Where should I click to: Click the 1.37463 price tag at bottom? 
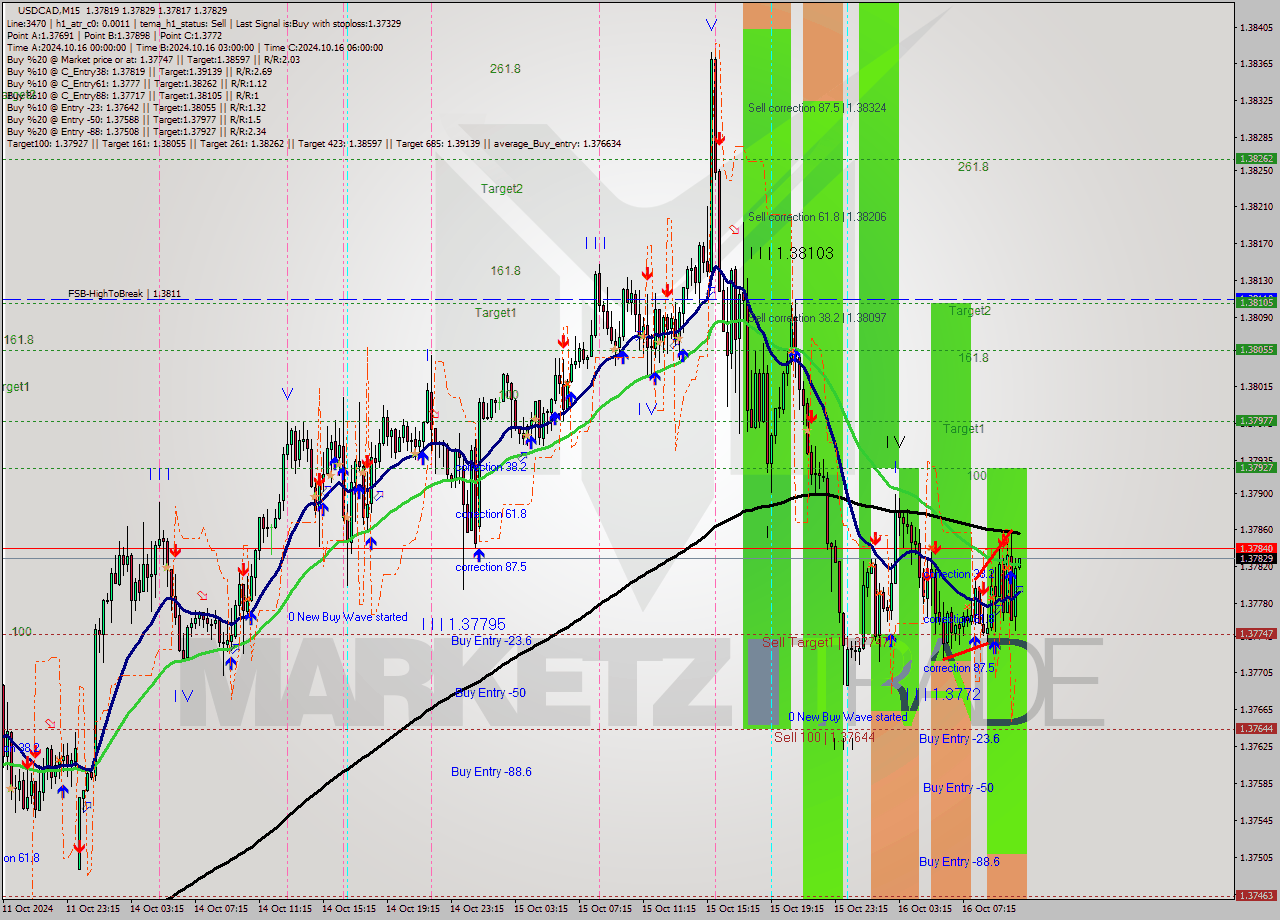point(1255,895)
